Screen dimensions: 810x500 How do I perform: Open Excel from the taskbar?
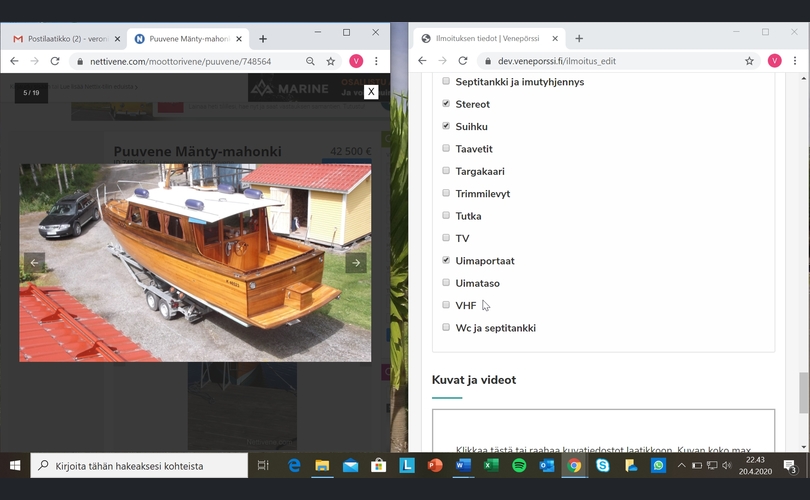pyautogui.click(x=491, y=465)
